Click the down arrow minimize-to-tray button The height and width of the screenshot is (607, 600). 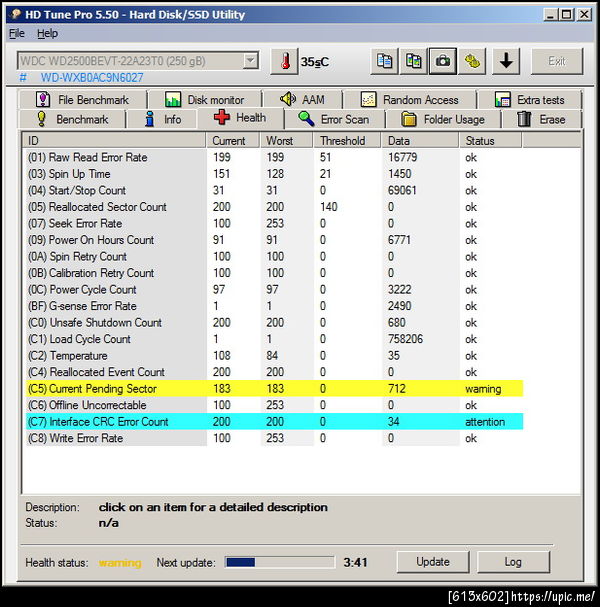tap(506, 61)
